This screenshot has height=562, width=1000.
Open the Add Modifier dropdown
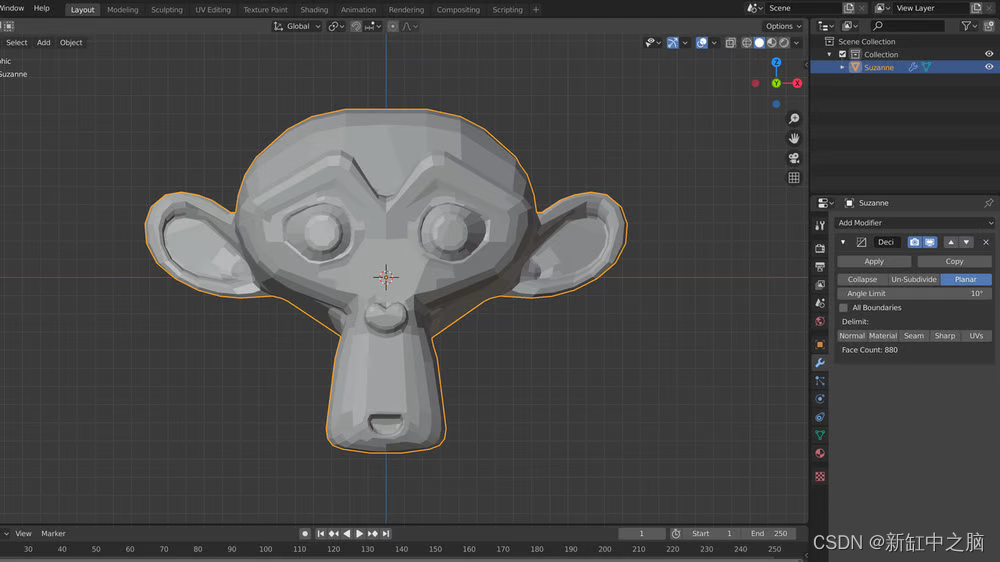(914, 223)
